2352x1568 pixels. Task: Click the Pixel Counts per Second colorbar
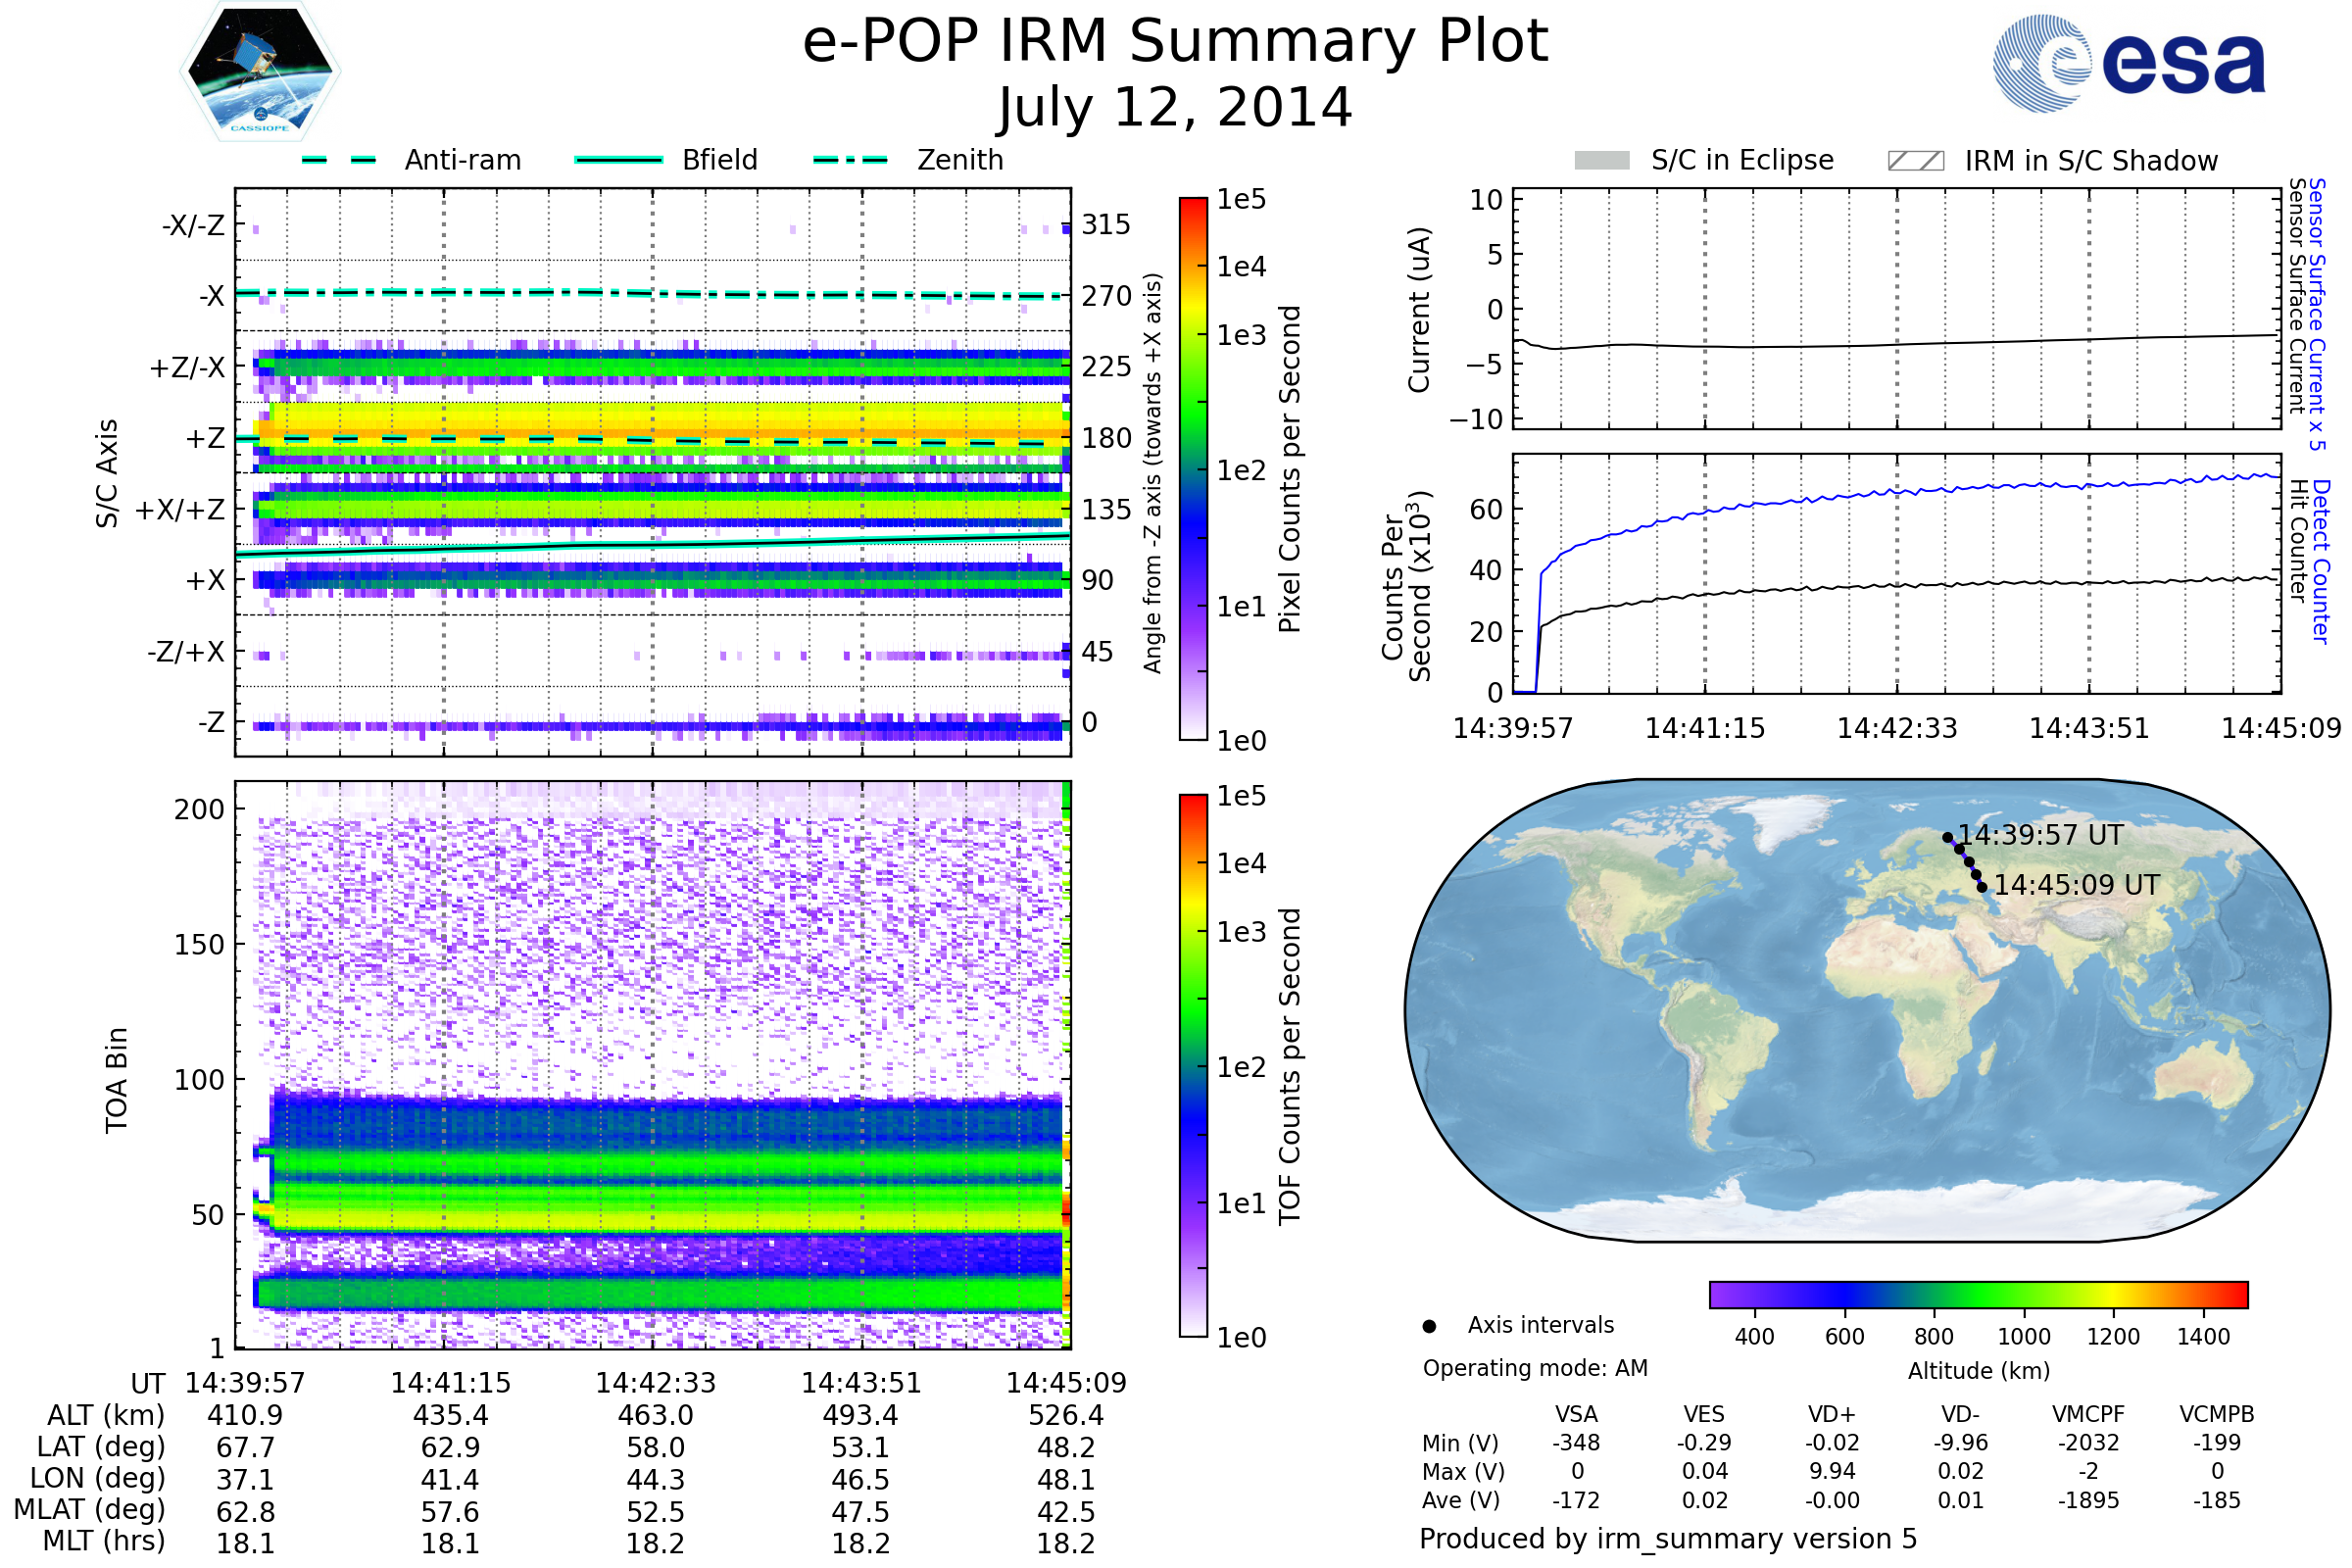pos(1193,468)
